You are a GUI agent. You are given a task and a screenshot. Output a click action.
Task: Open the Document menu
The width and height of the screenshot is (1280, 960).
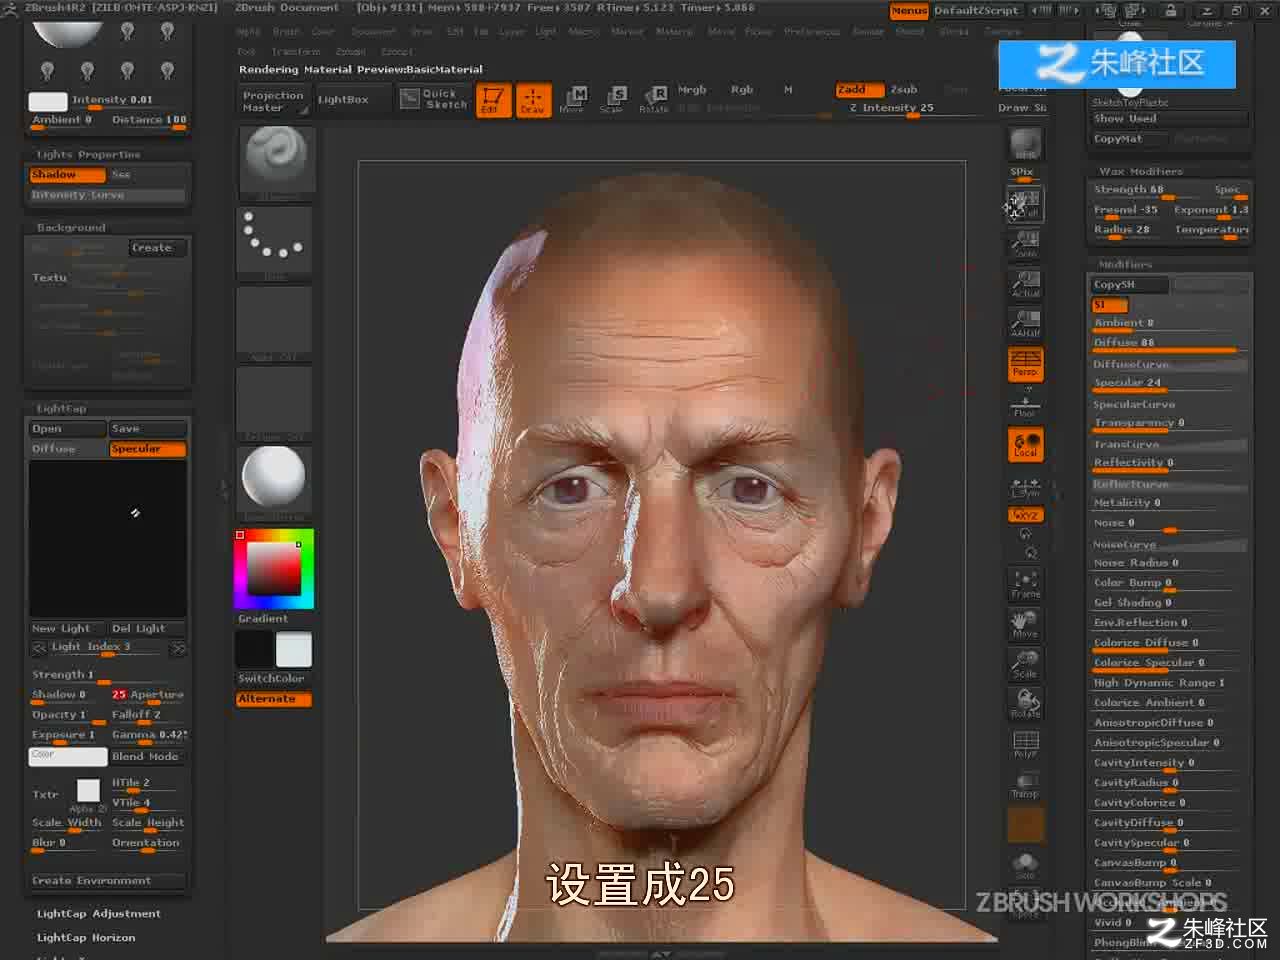(x=373, y=32)
